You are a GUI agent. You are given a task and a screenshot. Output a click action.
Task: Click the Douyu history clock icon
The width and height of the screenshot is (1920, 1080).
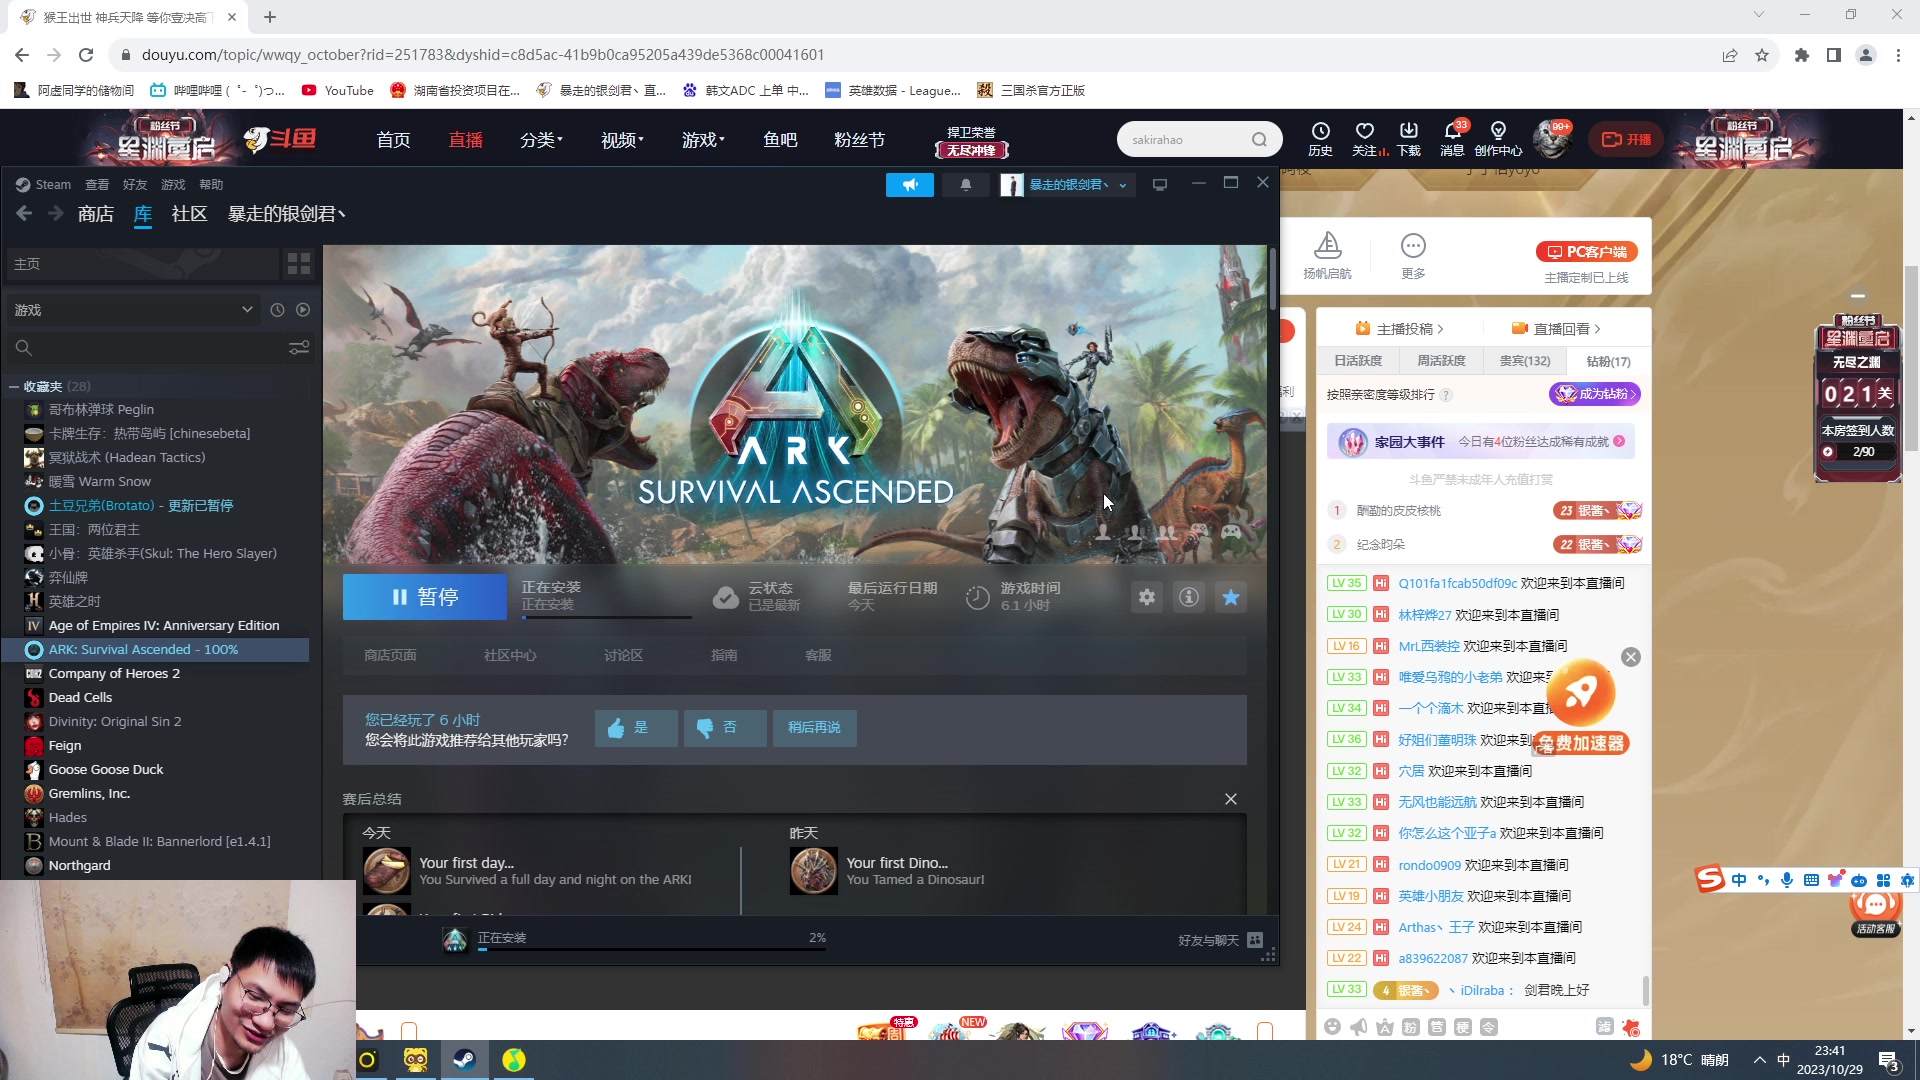point(1320,132)
